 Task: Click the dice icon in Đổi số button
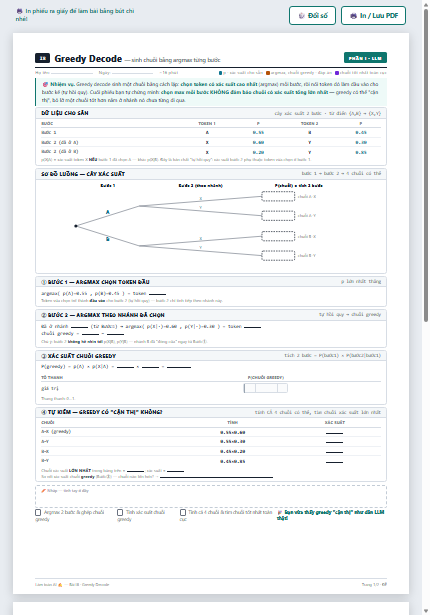(x=302, y=16)
